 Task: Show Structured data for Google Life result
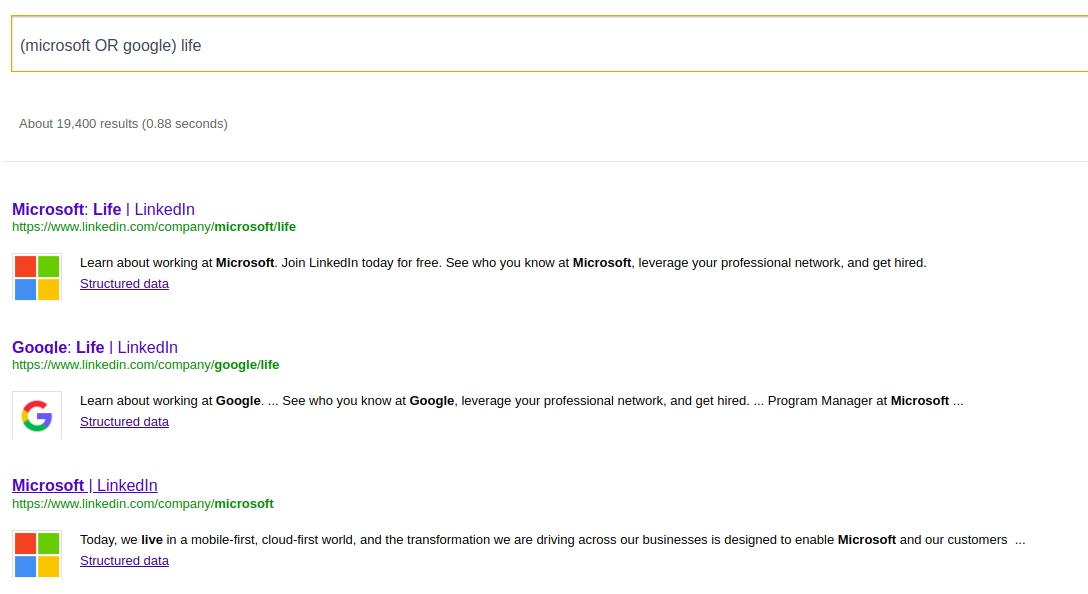coord(124,422)
